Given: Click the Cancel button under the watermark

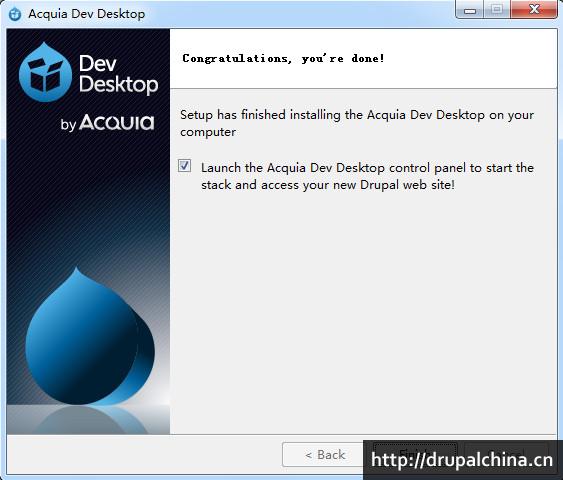Looking at the screenshot, I should pos(507,454).
